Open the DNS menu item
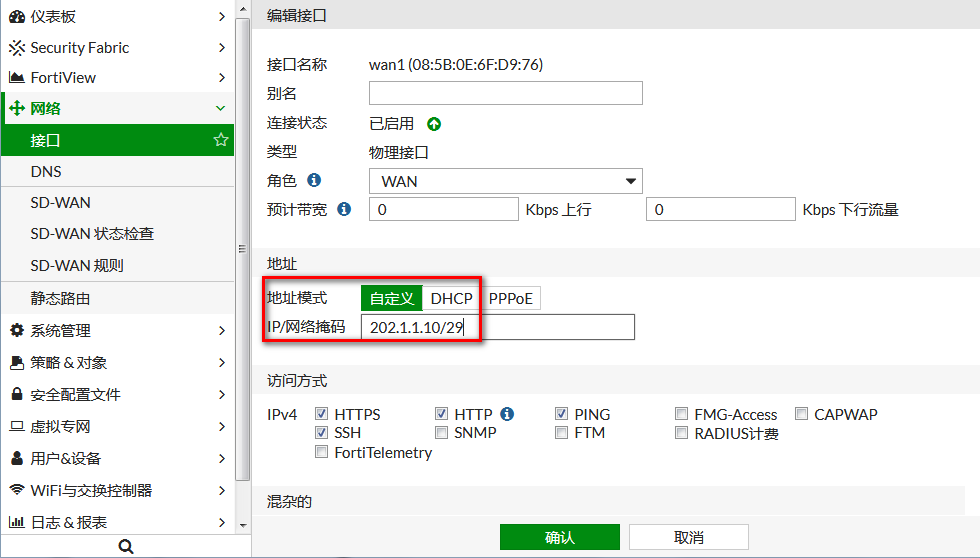980x558 pixels. (x=46, y=172)
